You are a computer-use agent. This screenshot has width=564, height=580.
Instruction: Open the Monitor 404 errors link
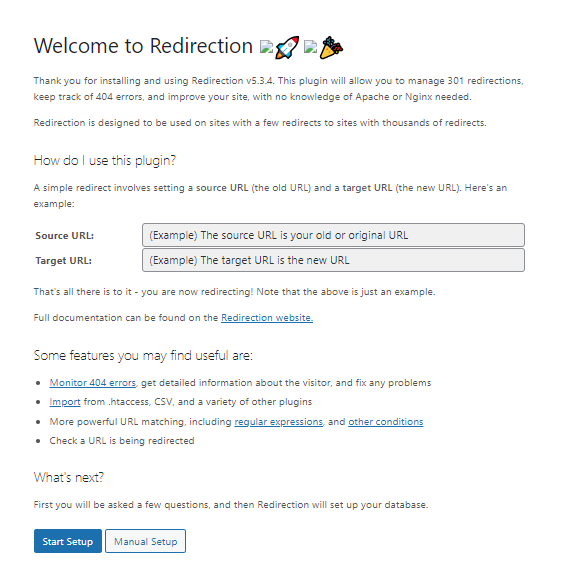[x=93, y=383]
